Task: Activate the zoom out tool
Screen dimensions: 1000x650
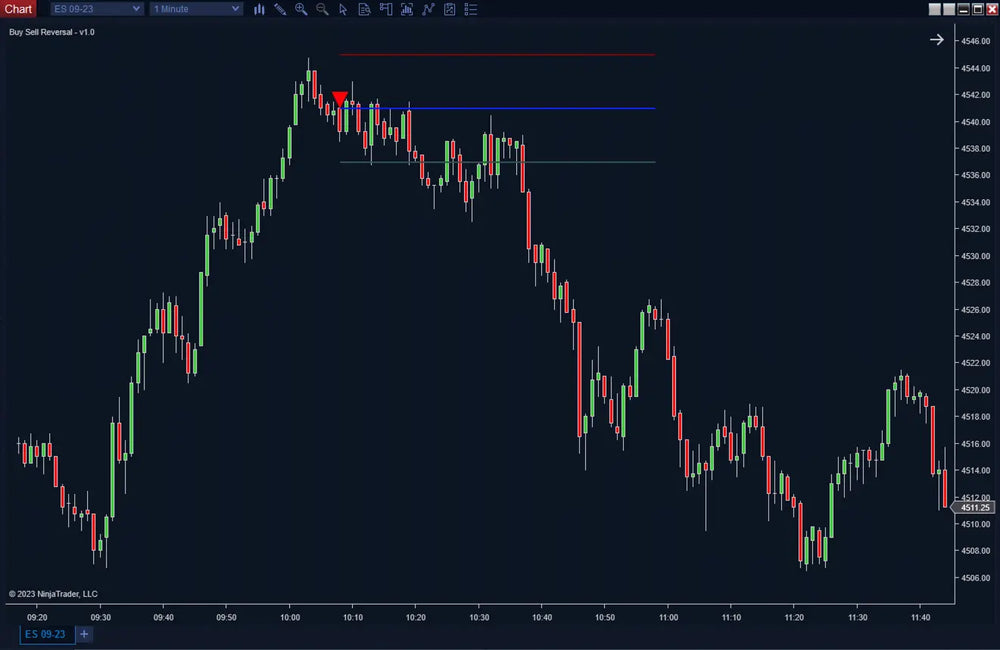Action: (x=322, y=9)
